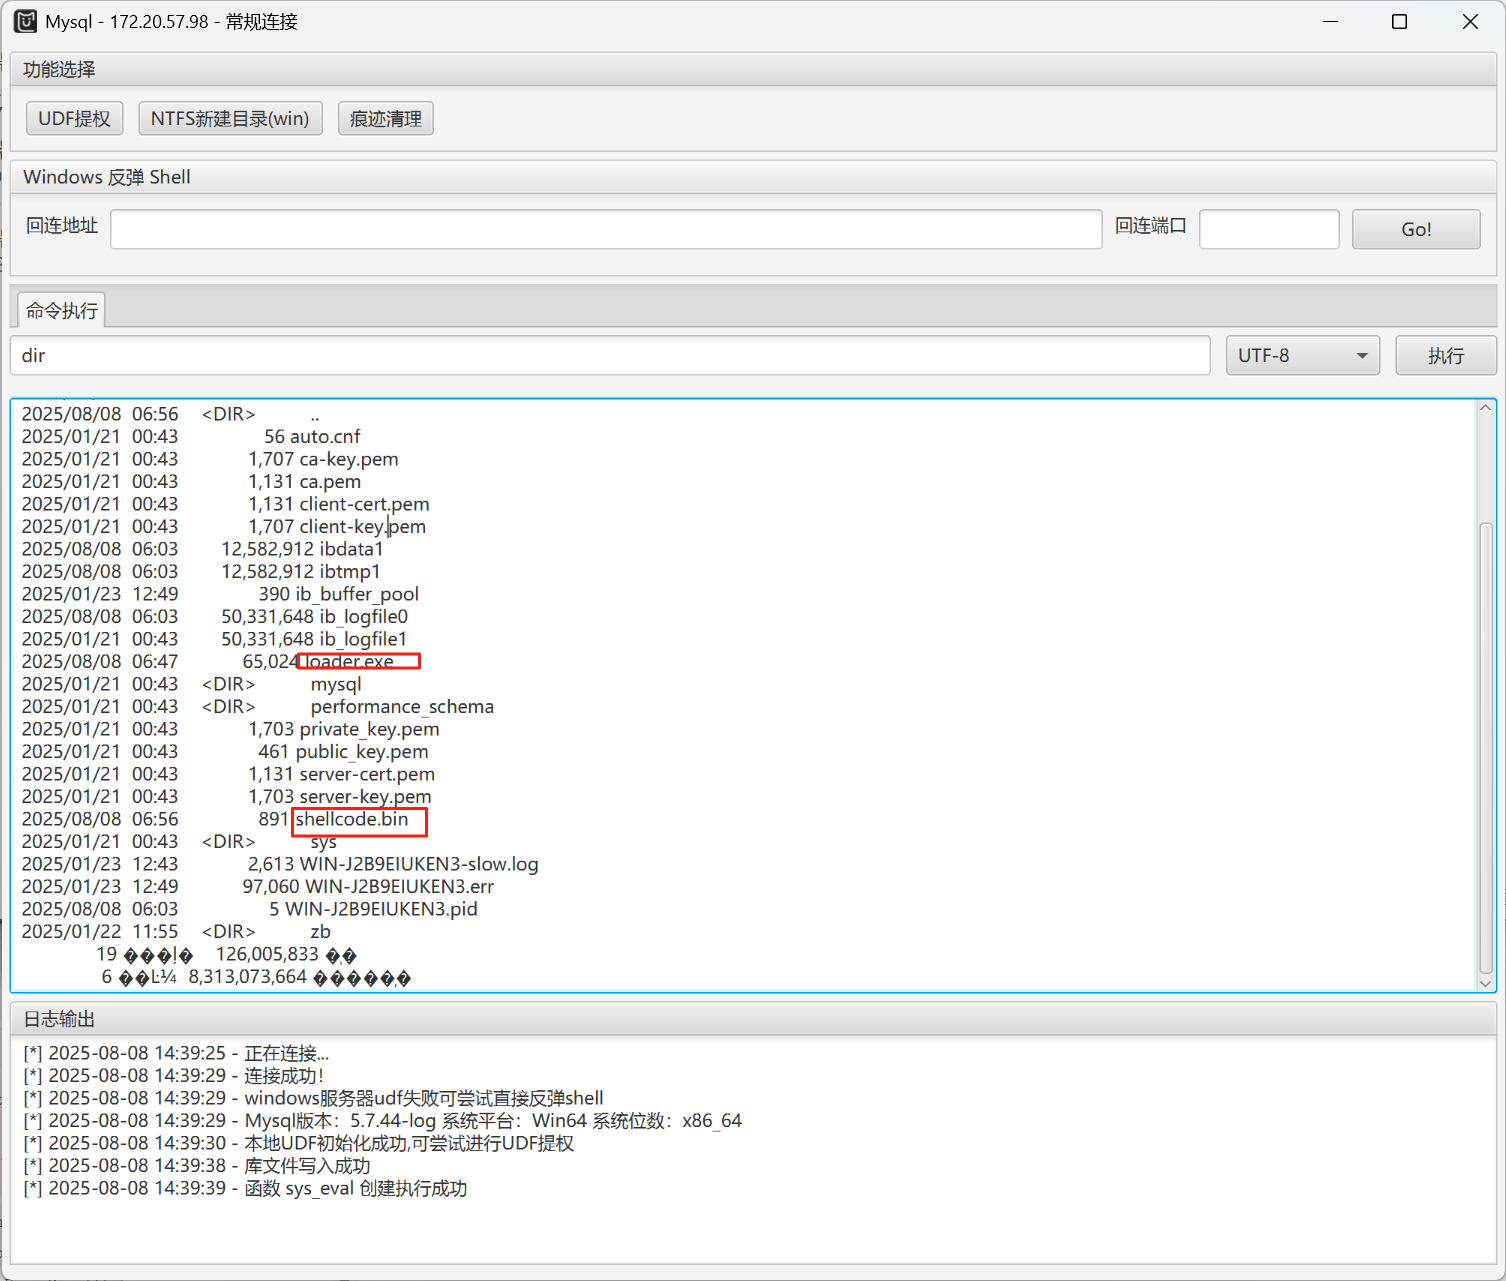Click the 连接成功! log line
1506x1281 pixels.
tap(173, 1075)
